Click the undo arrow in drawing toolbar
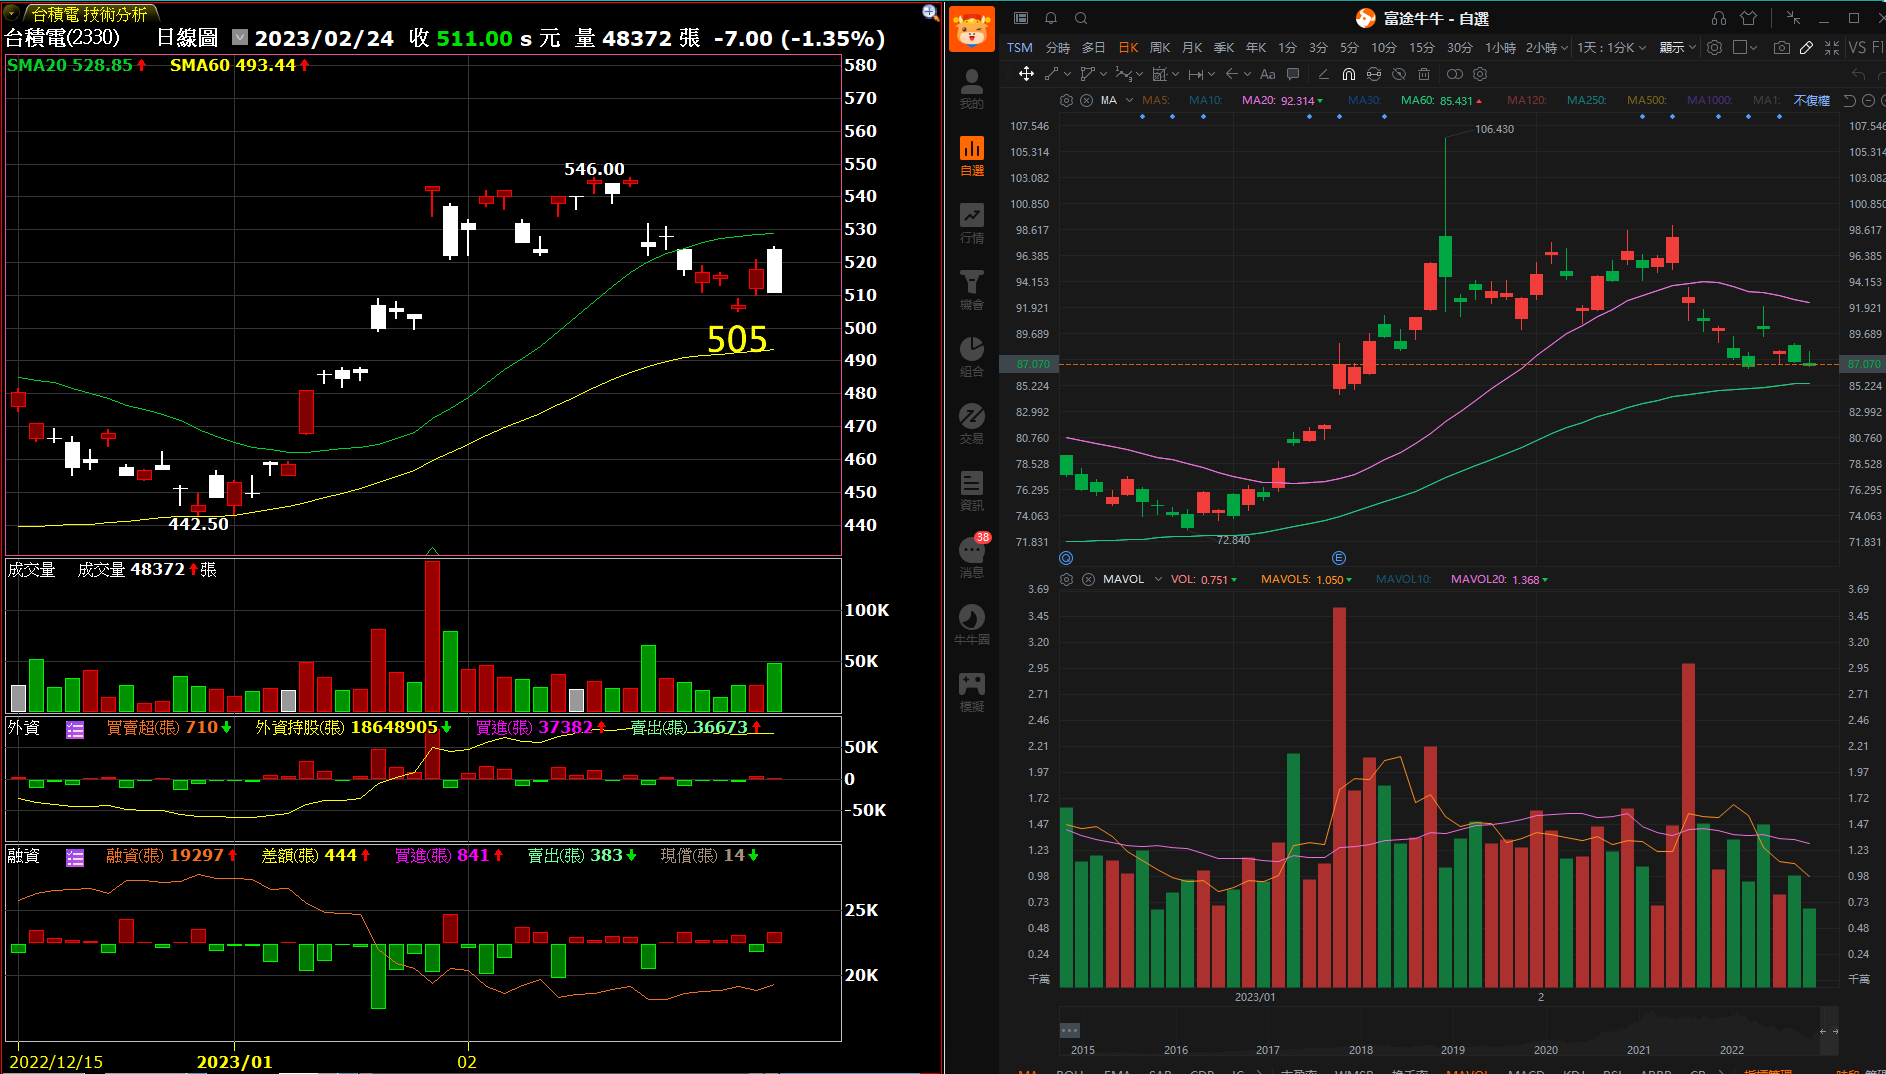This screenshot has width=1886, height=1074. 1859,74
